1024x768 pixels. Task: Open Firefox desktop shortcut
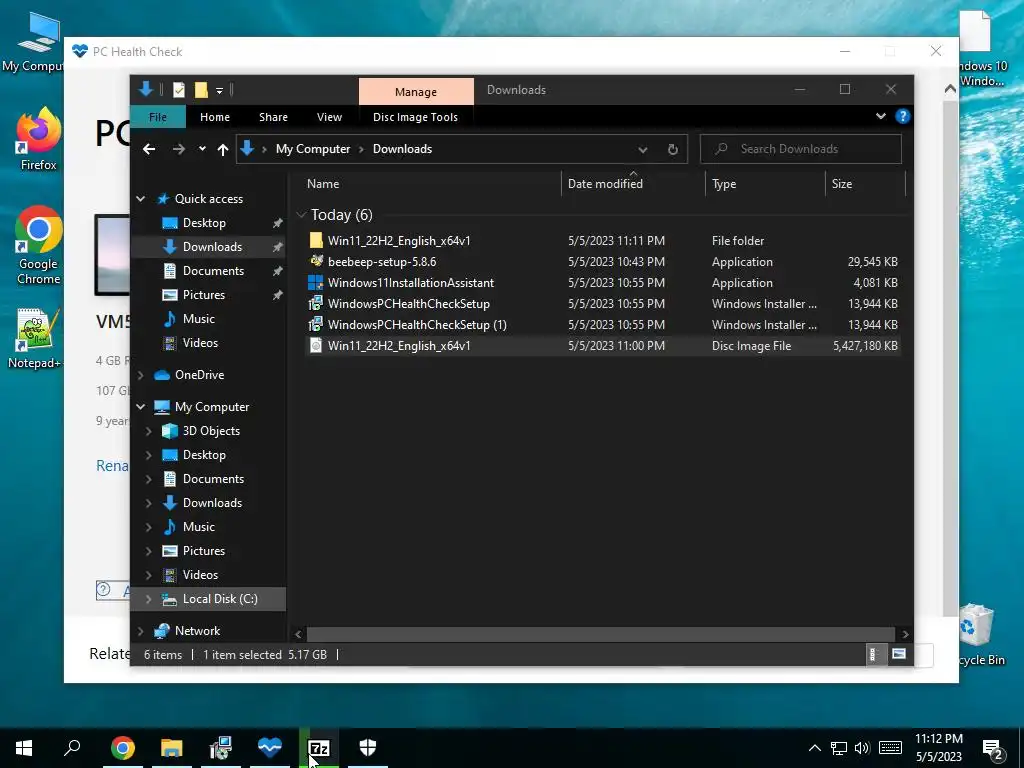[x=39, y=139]
